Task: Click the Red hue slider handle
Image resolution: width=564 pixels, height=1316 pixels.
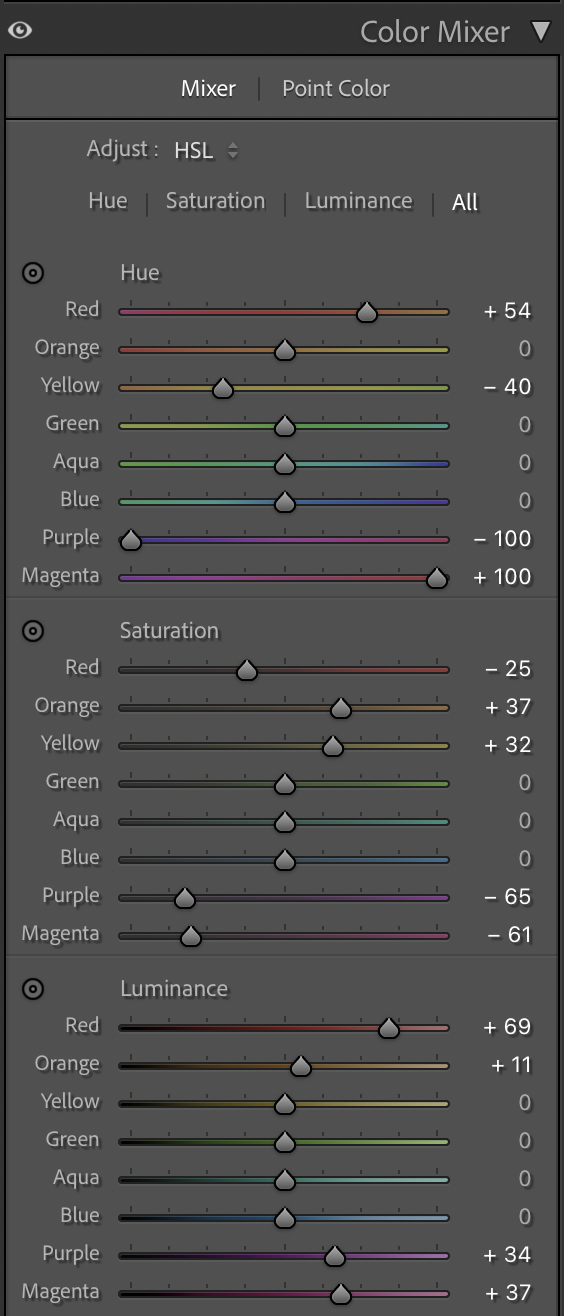Action: click(367, 312)
